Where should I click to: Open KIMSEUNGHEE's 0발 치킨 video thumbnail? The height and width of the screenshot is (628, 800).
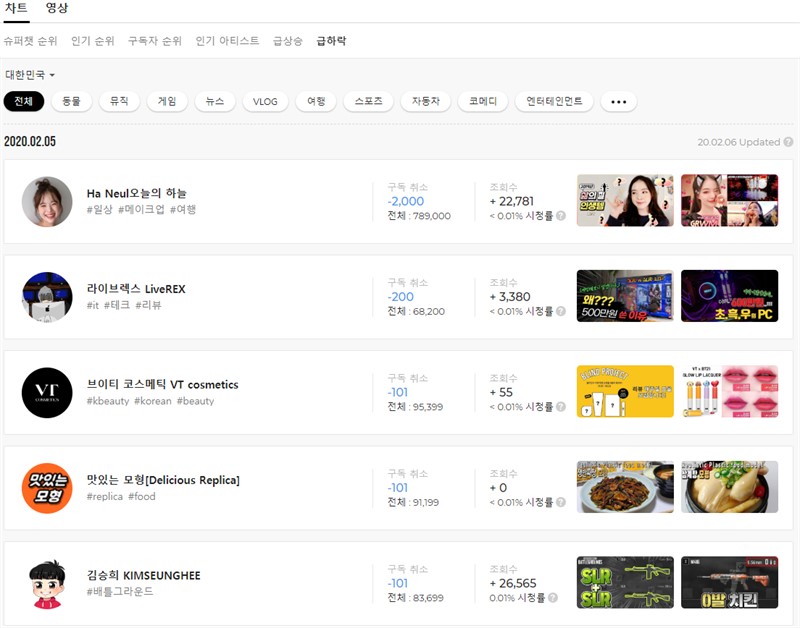point(729,583)
